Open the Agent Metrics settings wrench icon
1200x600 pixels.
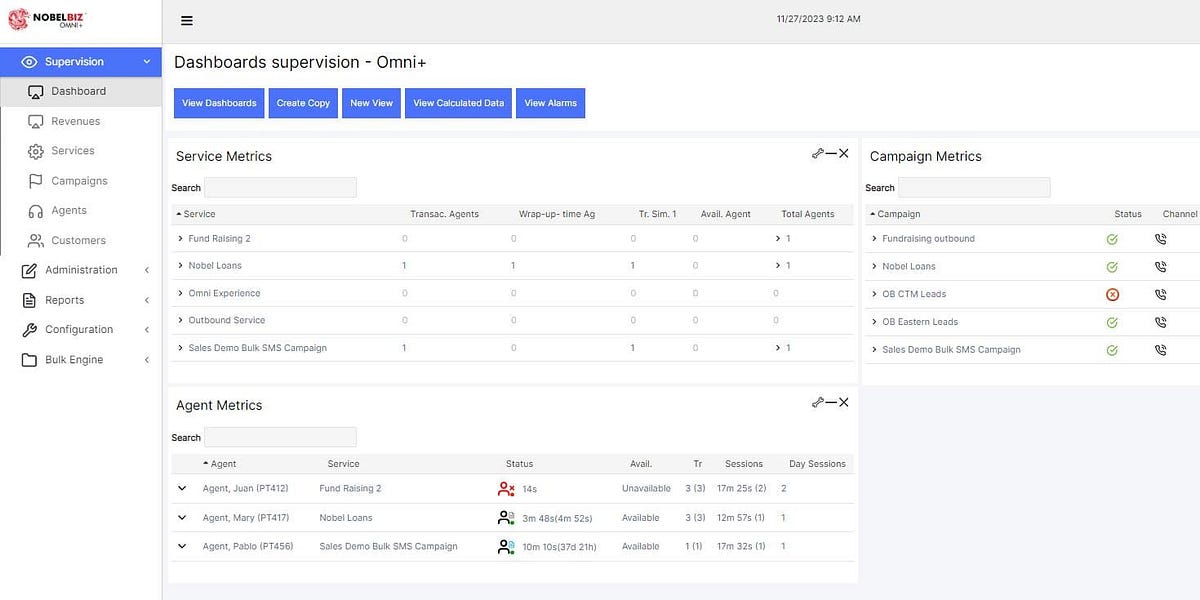(x=817, y=402)
